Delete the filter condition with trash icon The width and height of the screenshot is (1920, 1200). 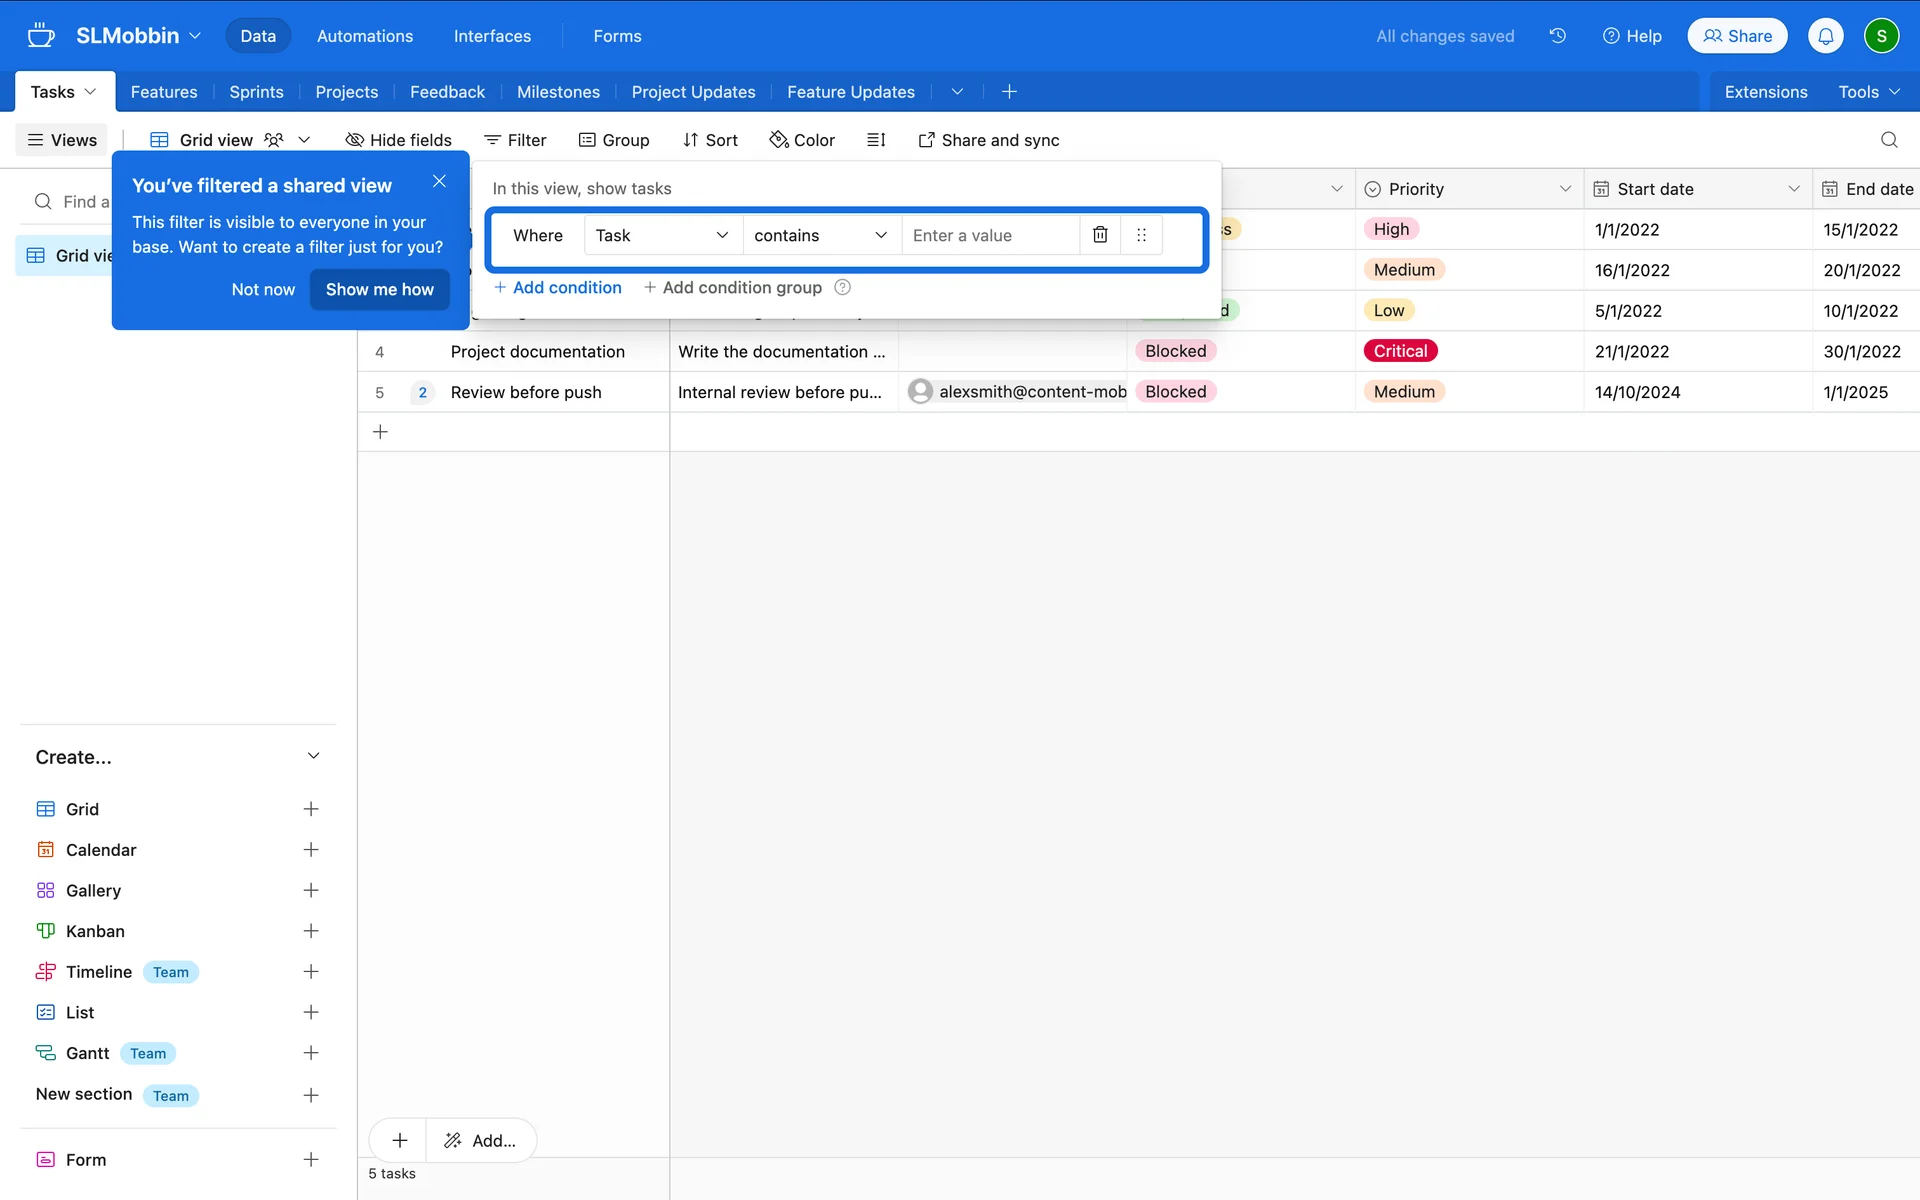tap(1100, 235)
